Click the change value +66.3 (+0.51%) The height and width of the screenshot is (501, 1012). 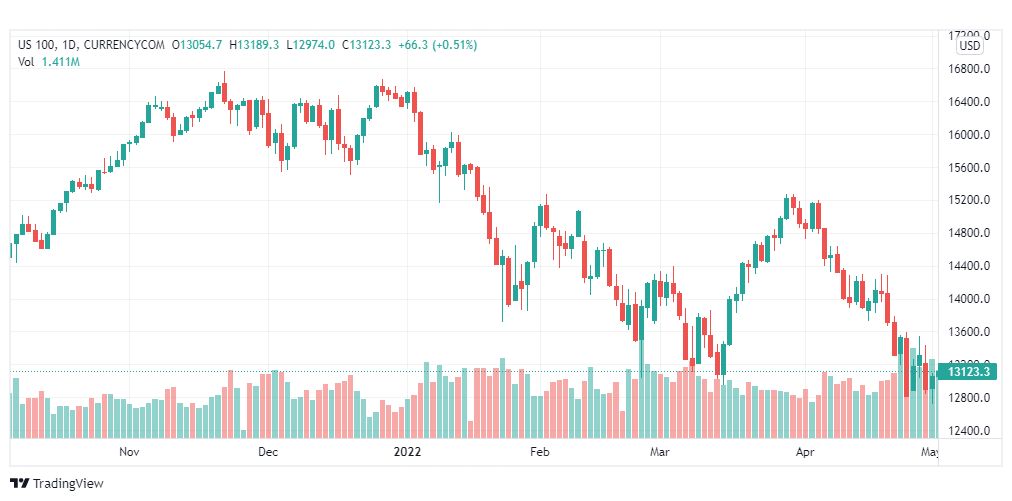tap(438, 45)
